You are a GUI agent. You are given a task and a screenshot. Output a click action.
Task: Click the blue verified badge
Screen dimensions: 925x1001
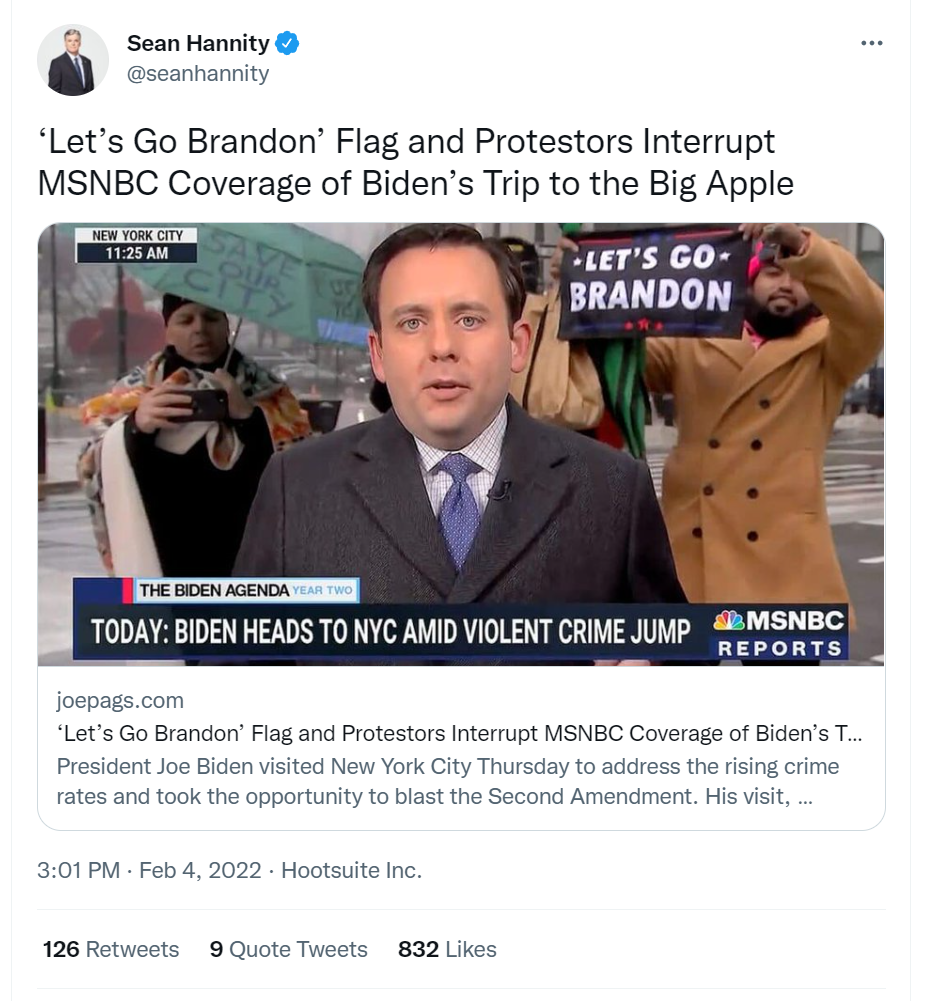288,44
